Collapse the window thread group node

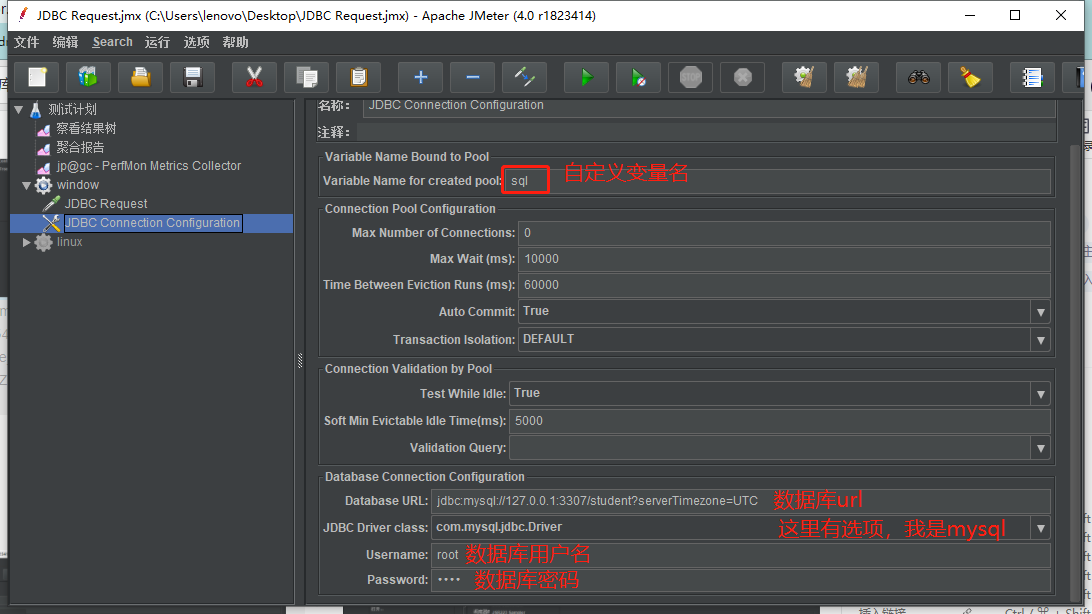click(x=26, y=185)
